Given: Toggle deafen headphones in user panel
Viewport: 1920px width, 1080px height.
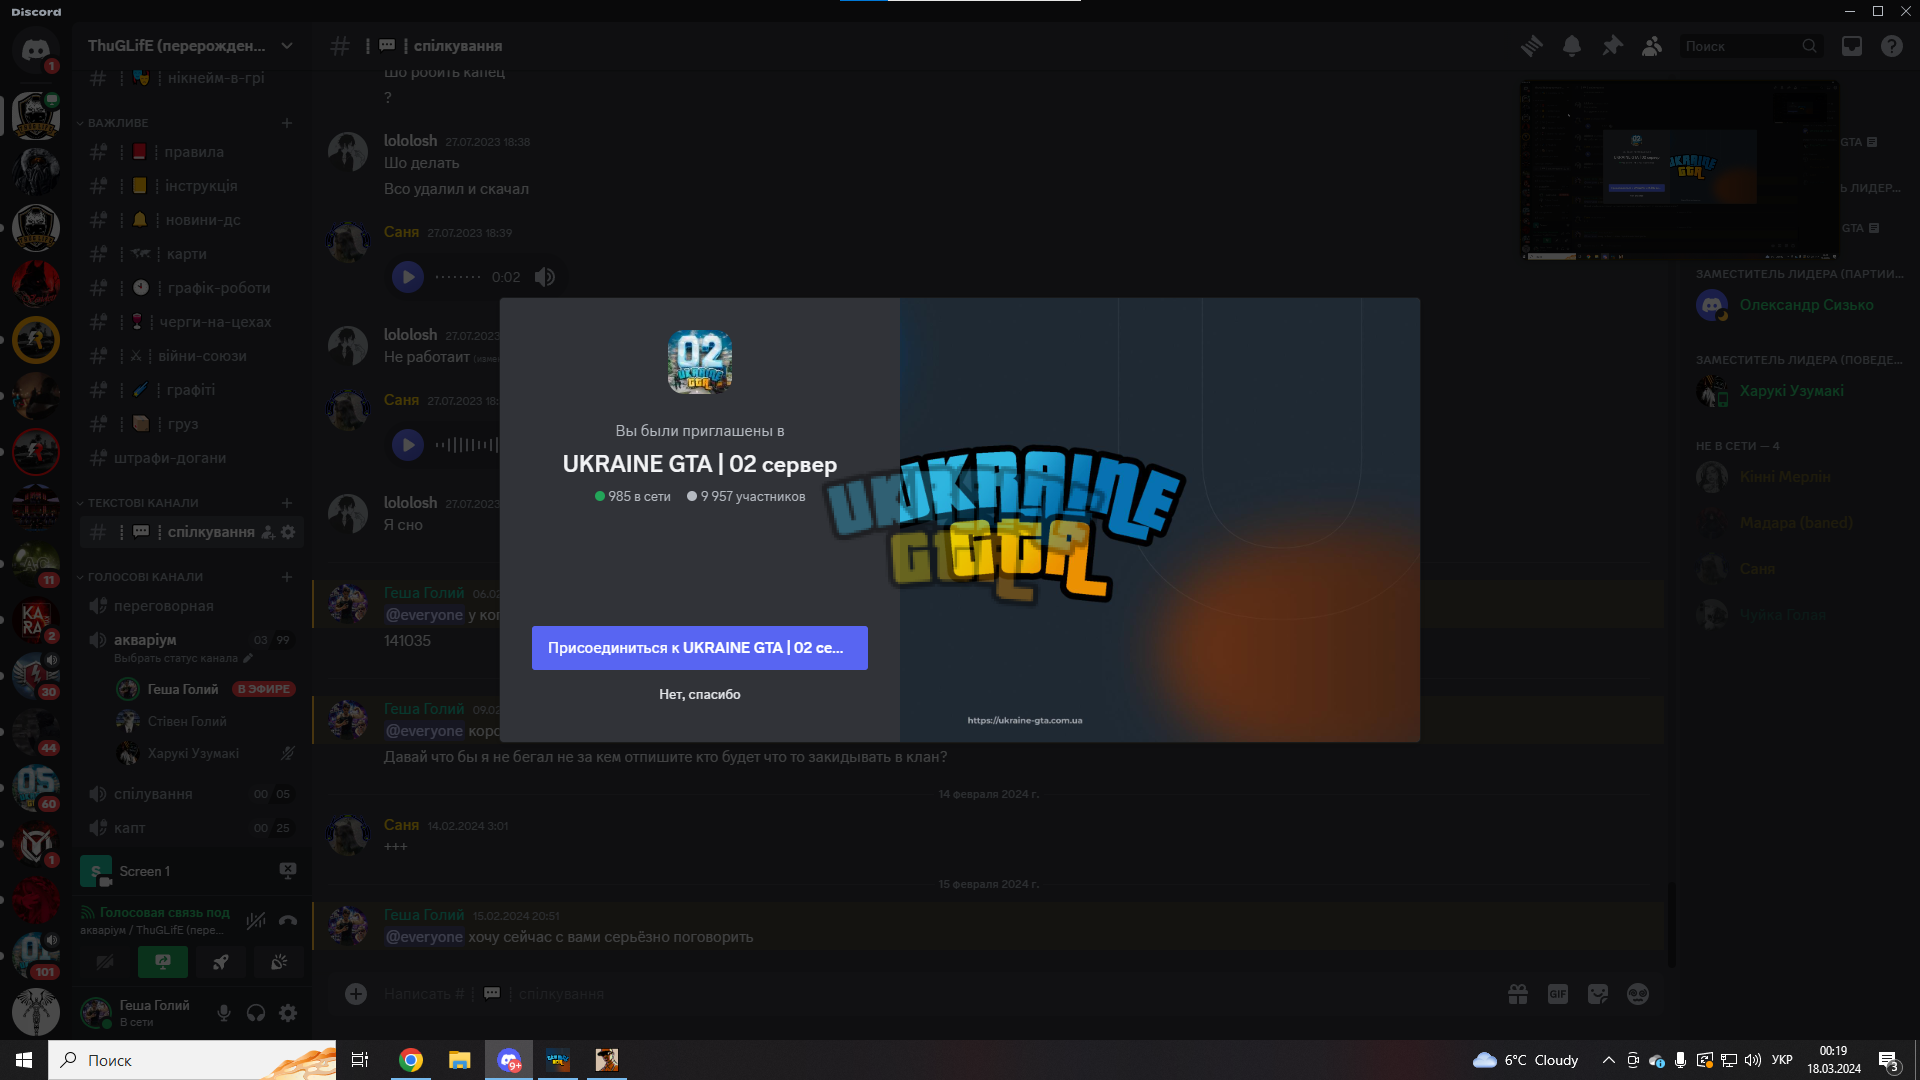Looking at the screenshot, I should tap(256, 1013).
